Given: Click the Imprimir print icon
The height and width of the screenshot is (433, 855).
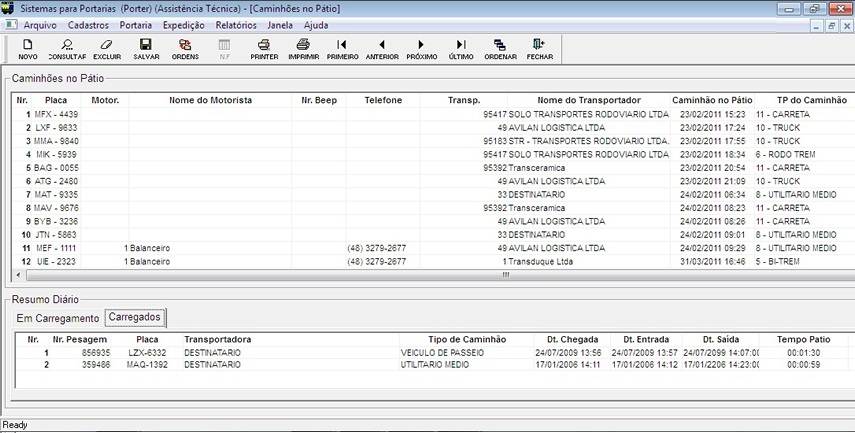Looking at the screenshot, I should (303, 49).
